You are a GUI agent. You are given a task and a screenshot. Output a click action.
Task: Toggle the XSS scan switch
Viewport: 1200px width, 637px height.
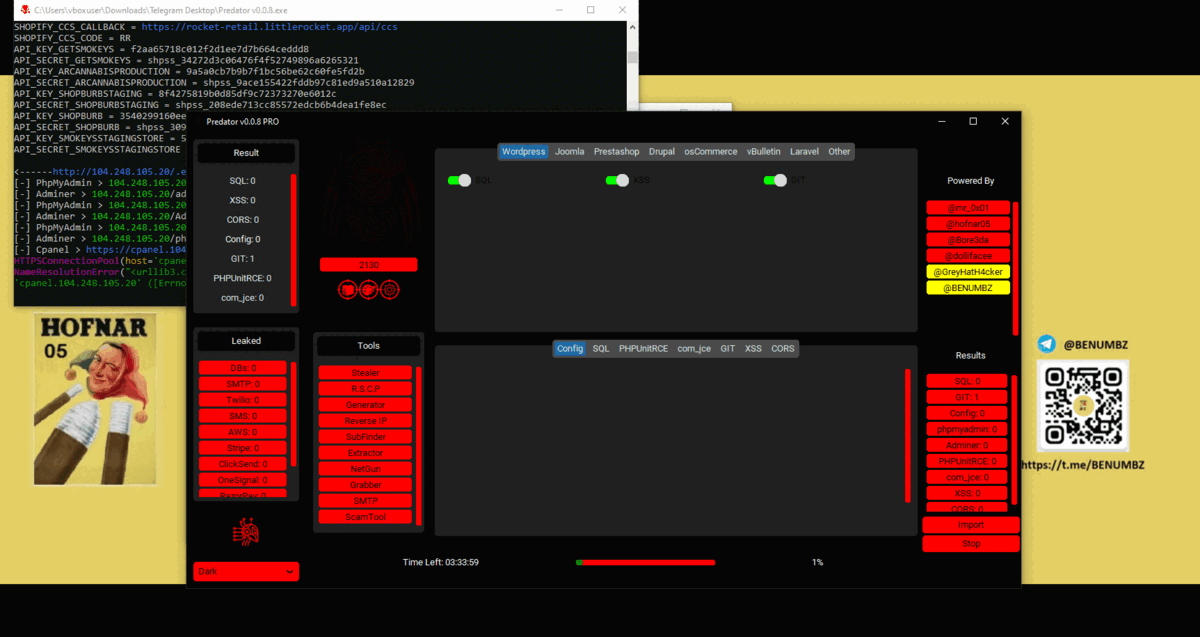tap(618, 180)
